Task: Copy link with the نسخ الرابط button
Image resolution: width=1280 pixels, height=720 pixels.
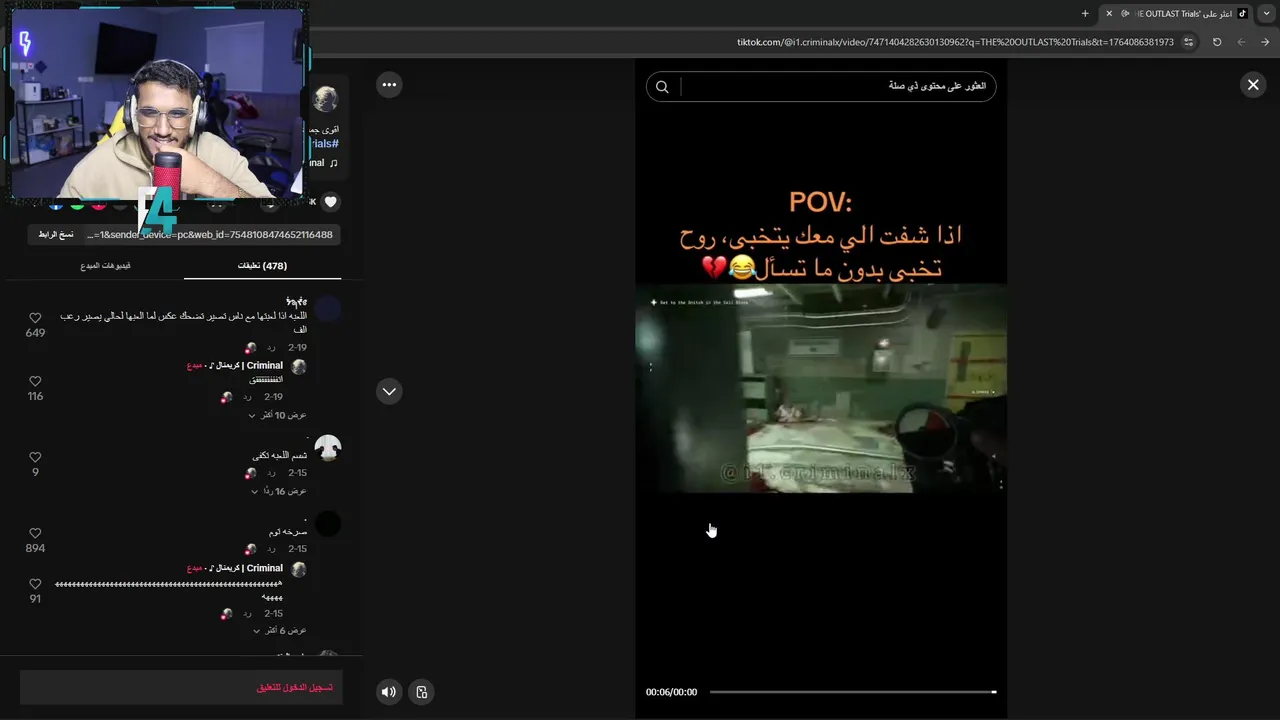Action: pyautogui.click(x=56, y=234)
